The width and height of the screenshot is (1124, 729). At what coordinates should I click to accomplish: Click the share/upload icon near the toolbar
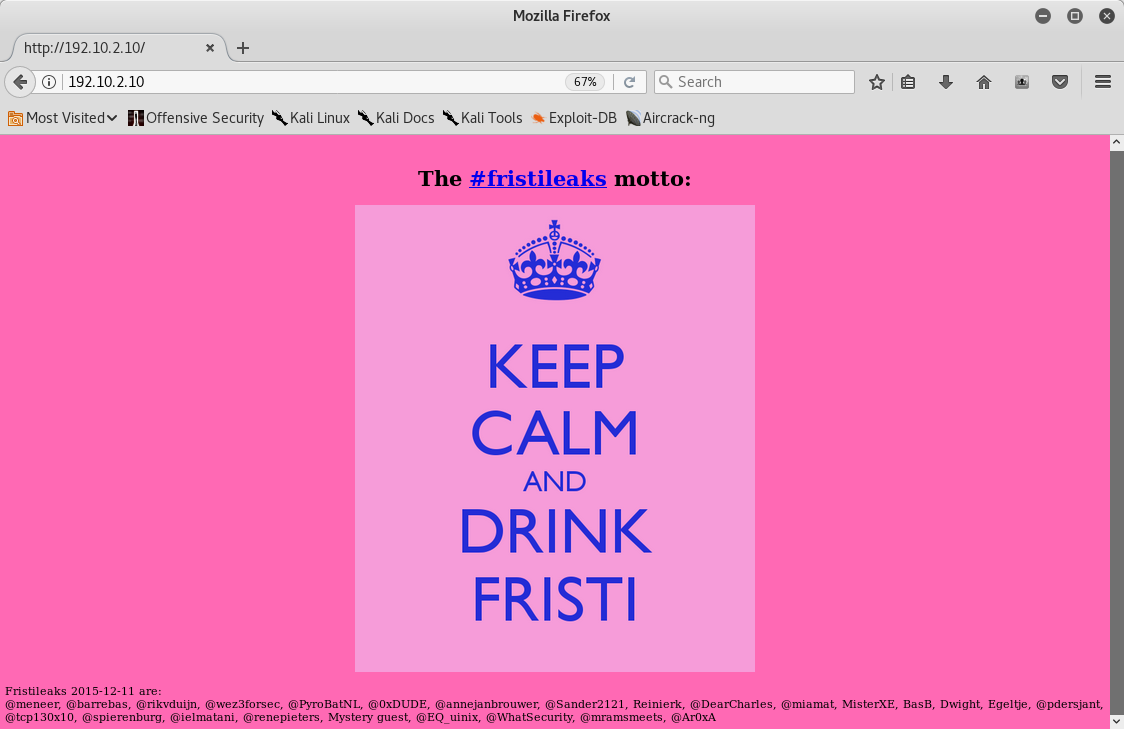pos(1022,82)
